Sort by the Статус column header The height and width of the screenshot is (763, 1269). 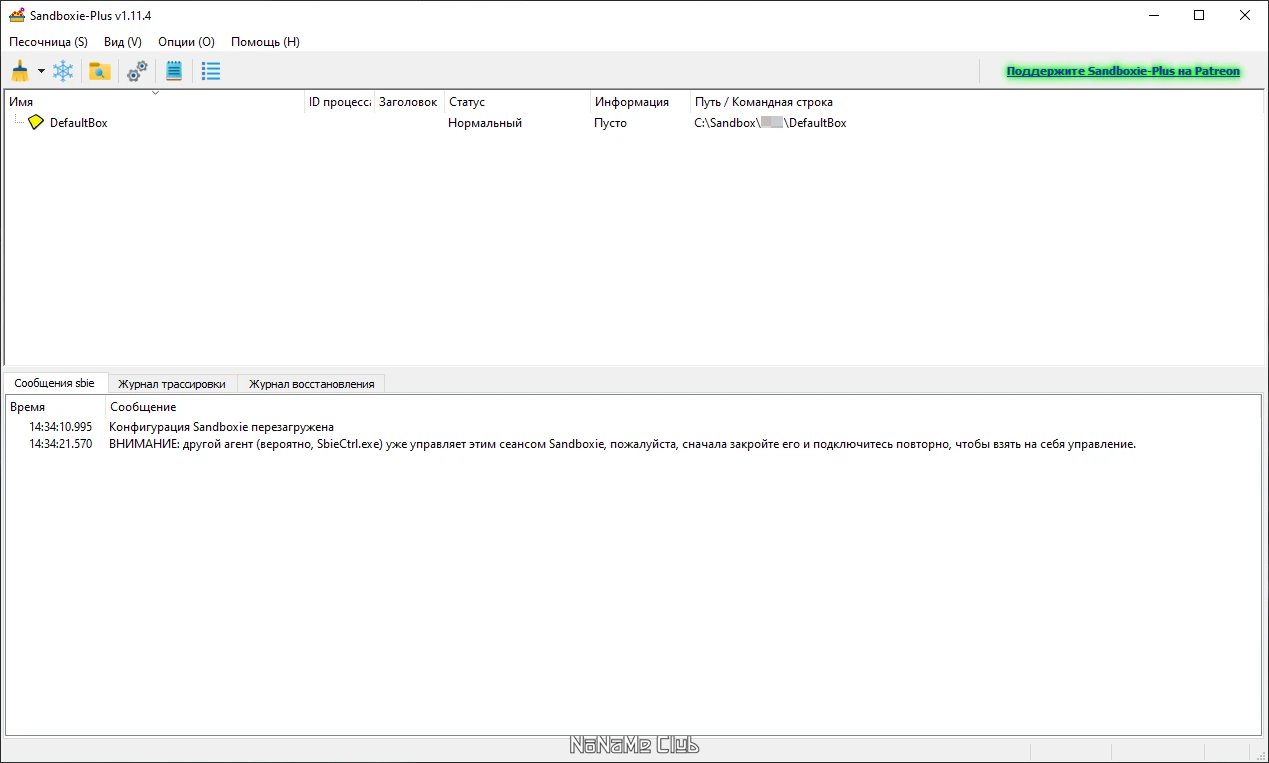[517, 102]
